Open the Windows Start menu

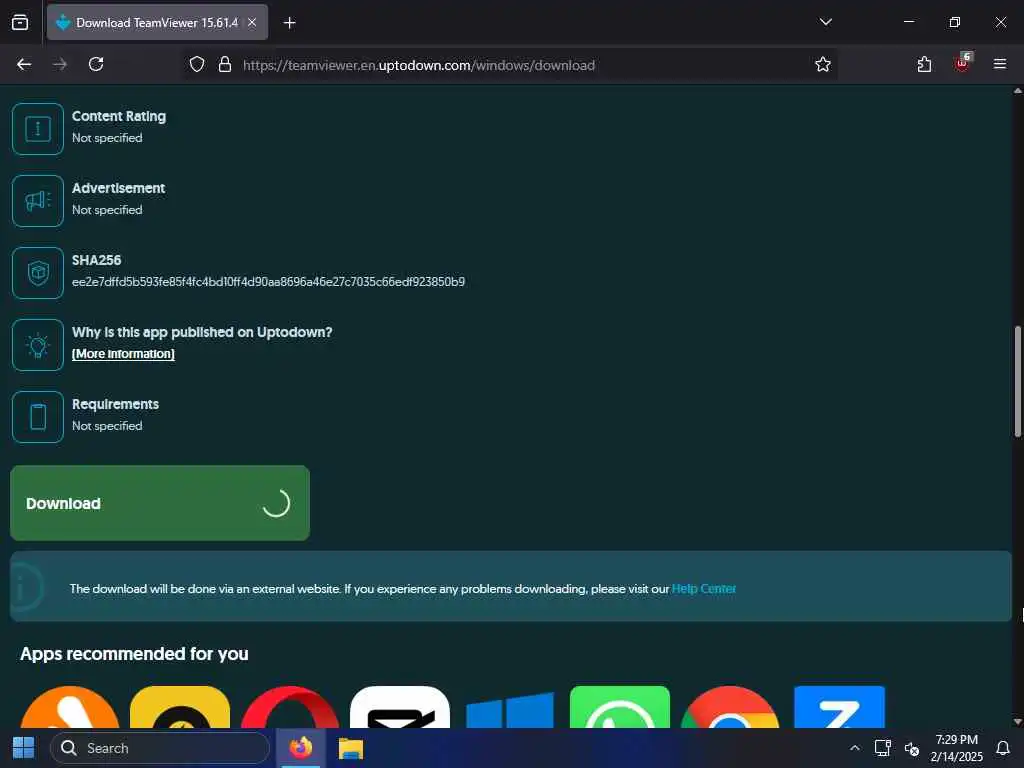point(24,748)
